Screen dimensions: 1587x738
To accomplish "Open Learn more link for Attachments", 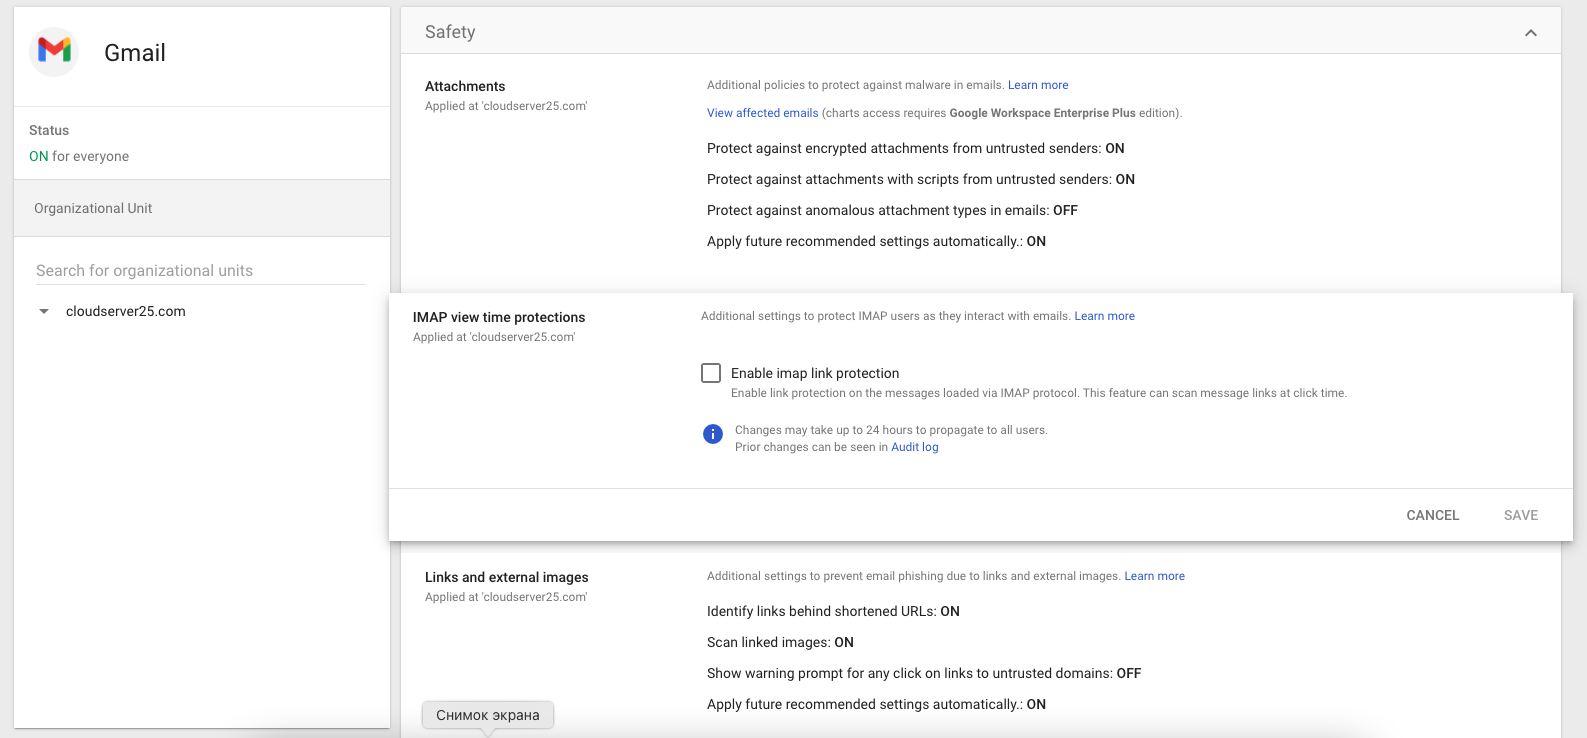I will 1038,85.
